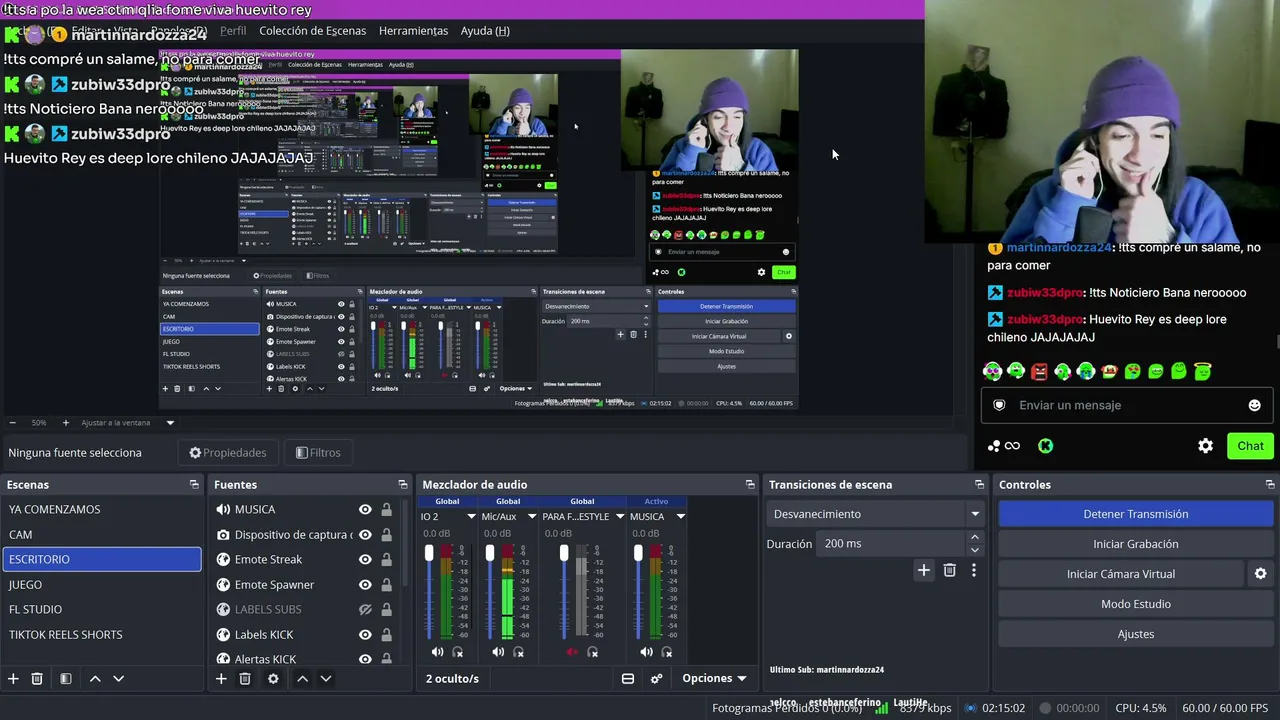The height and width of the screenshot is (720, 1280).
Task: Move the selected scene up
Action: (x=95, y=678)
